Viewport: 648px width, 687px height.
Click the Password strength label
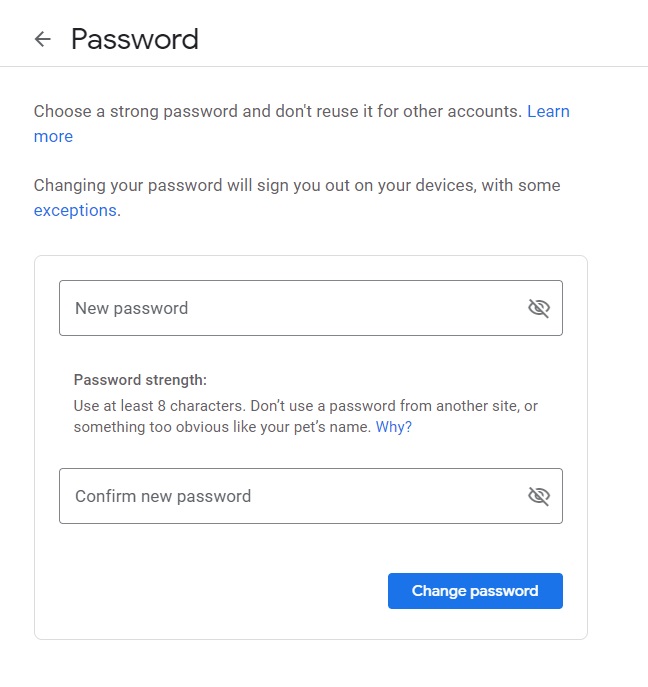[x=140, y=380]
